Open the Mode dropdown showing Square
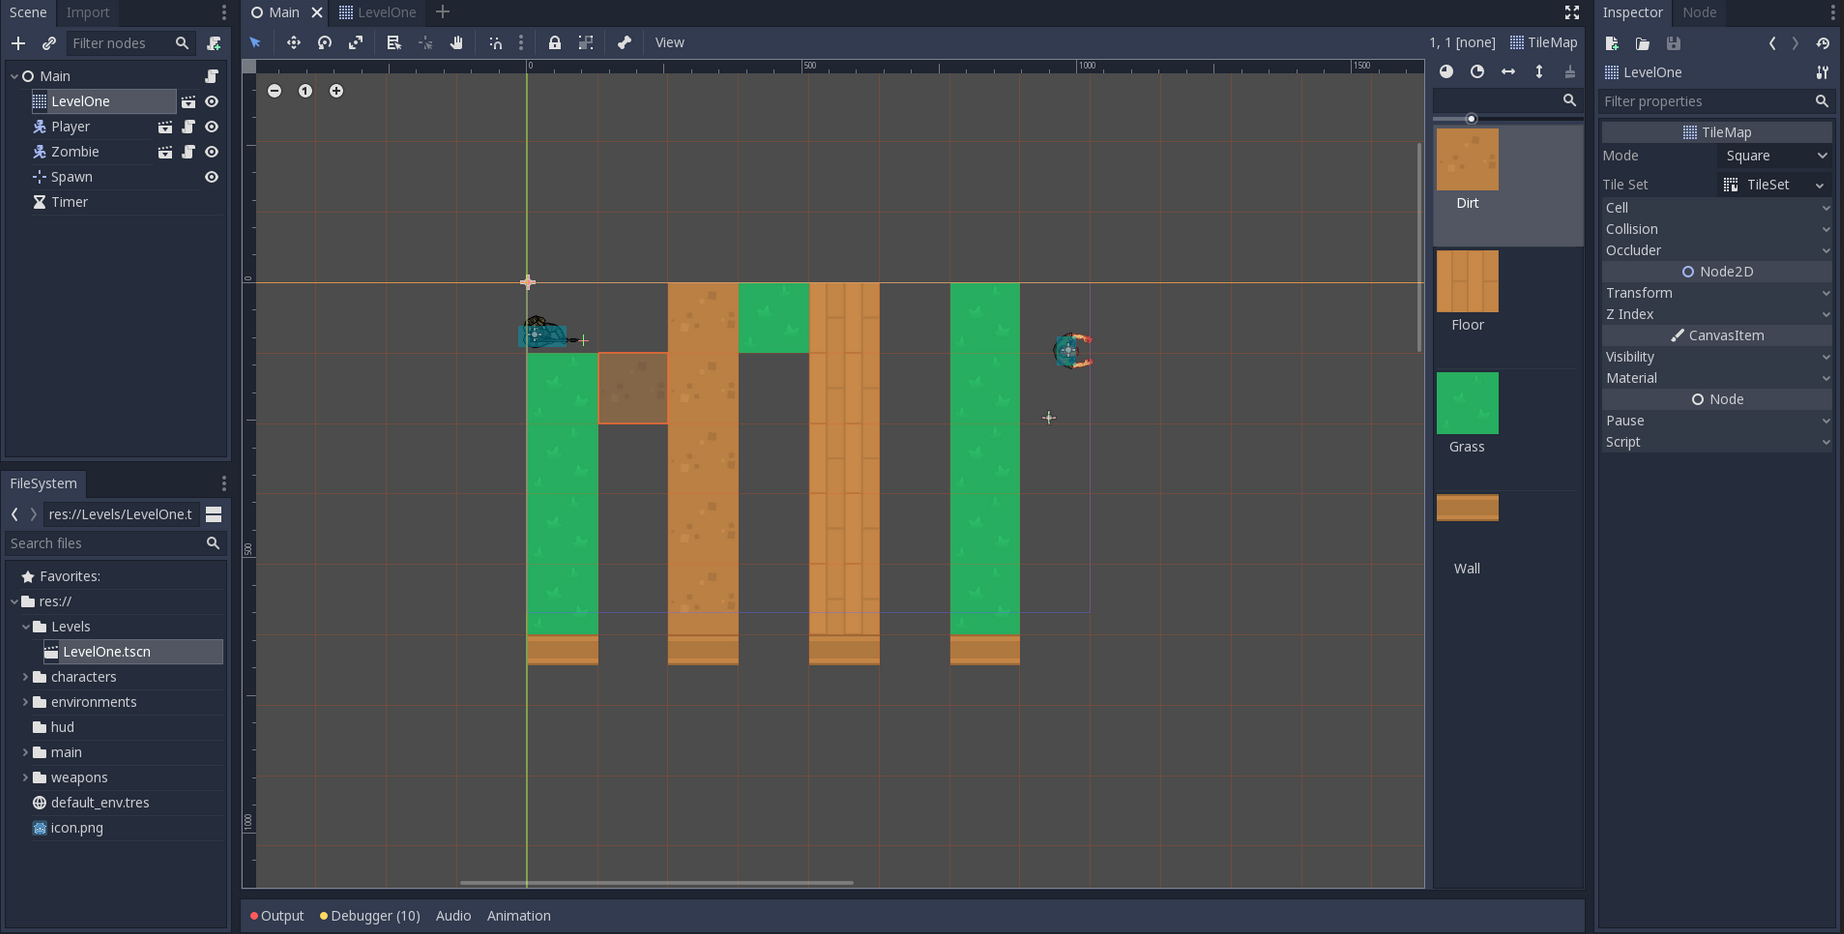The width and height of the screenshot is (1844, 934). [1774, 156]
